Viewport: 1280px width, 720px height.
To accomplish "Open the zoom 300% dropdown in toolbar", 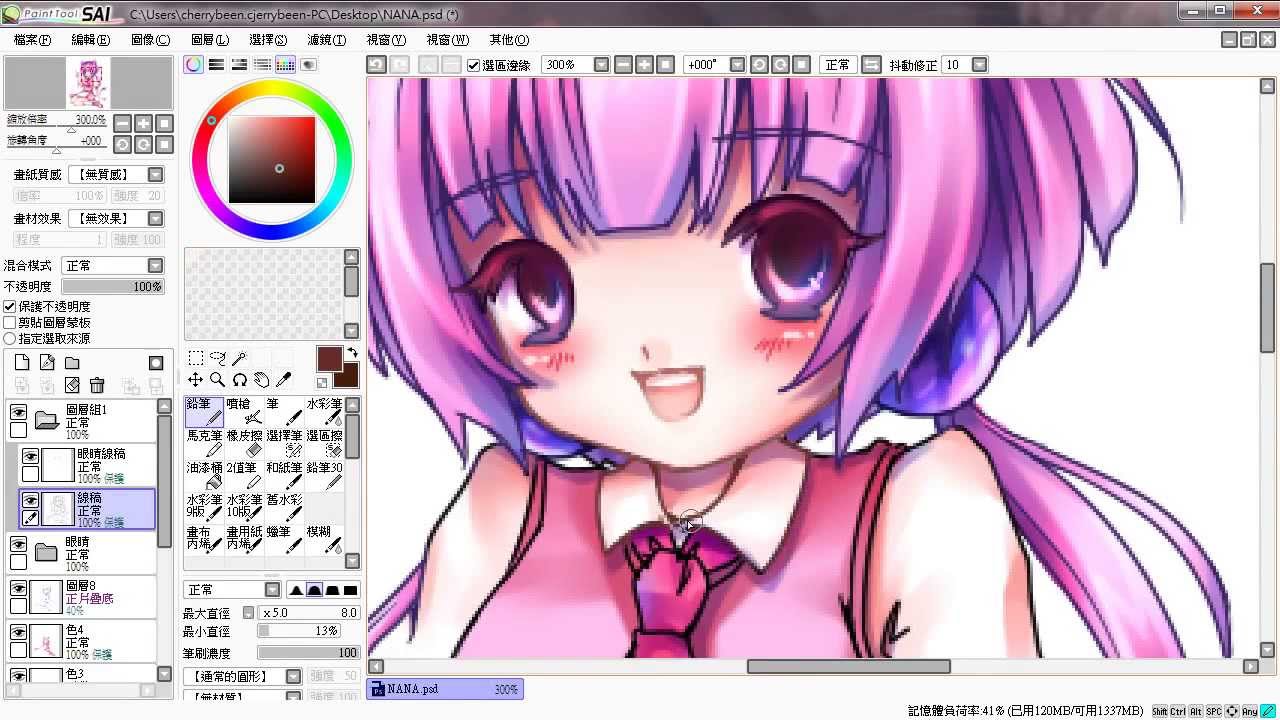I will tap(601, 65).
